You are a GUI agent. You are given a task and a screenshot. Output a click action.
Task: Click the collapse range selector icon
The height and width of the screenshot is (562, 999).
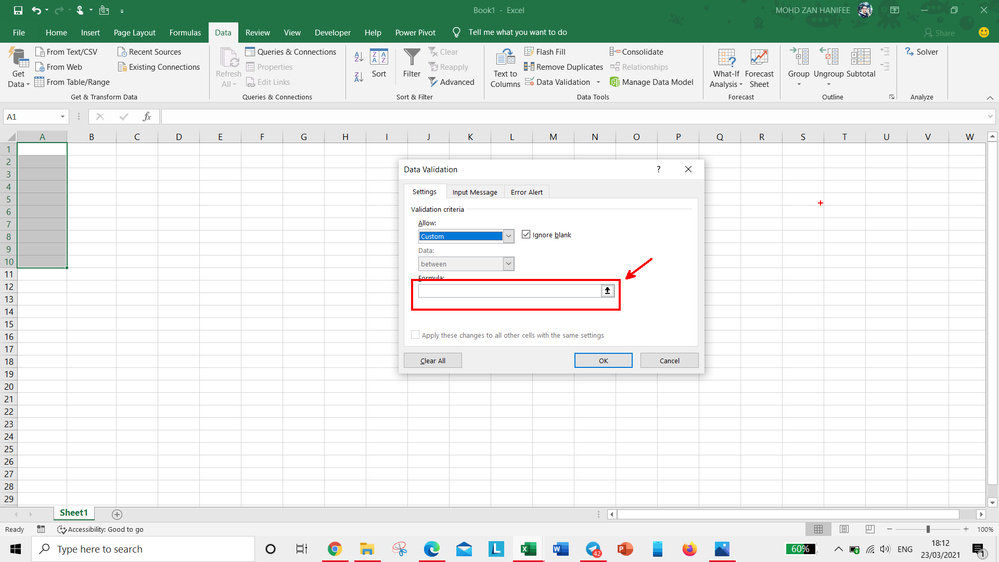607,291
